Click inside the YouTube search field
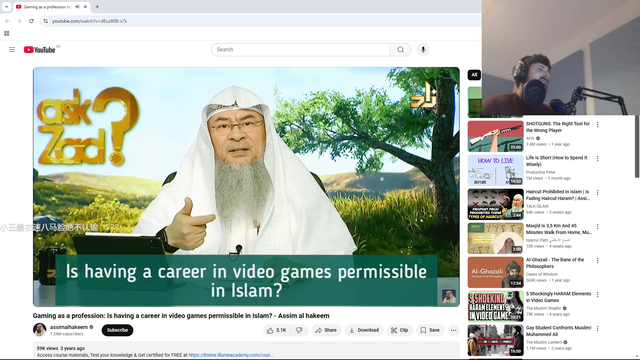This screenshot has width=640, height=360. [x=301, y=49]
